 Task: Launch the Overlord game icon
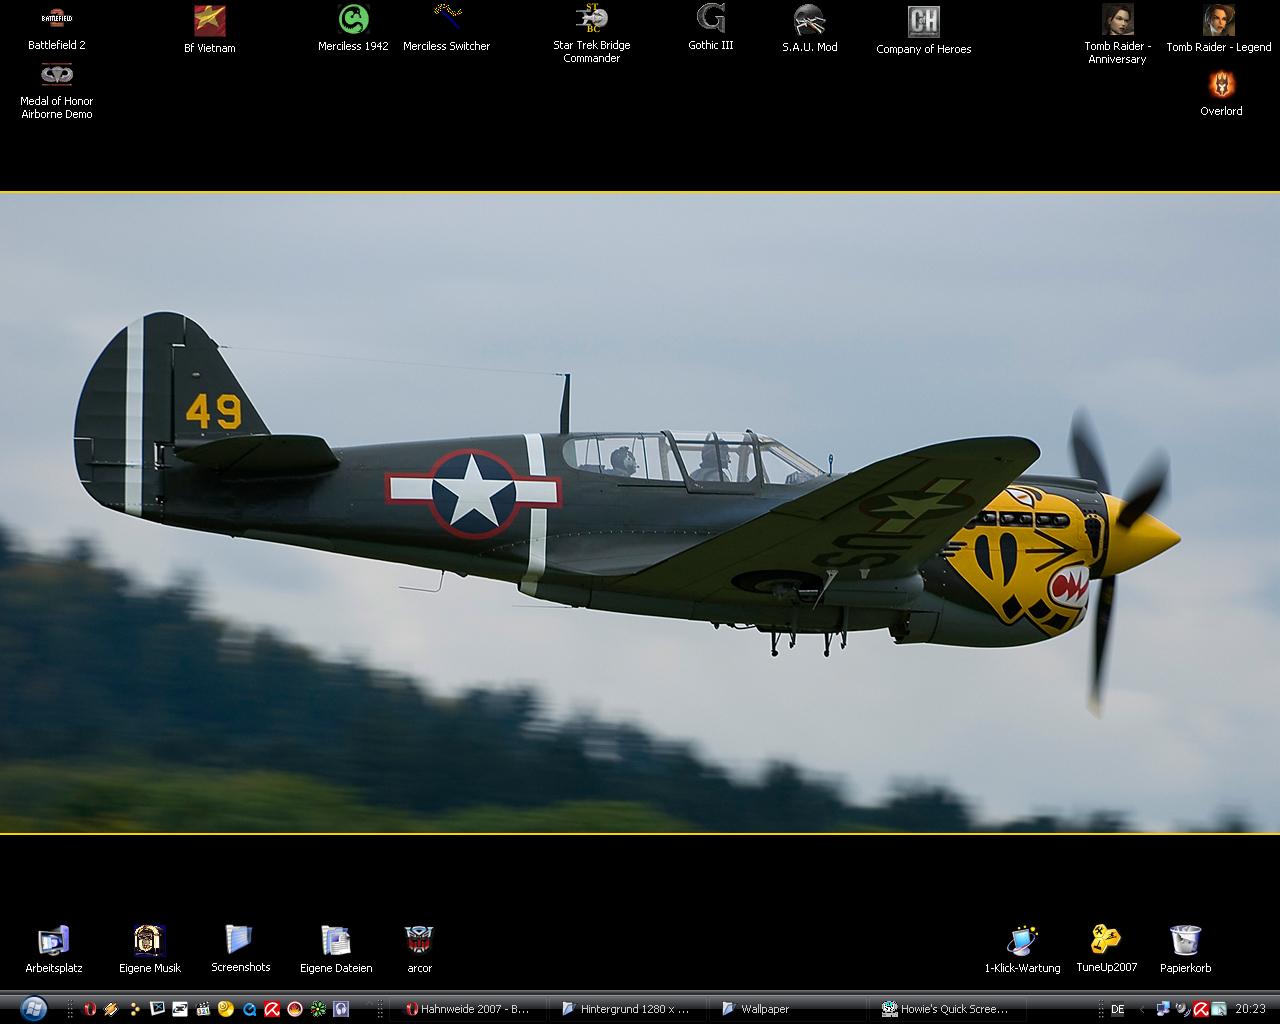click(x=1221, y=85)
